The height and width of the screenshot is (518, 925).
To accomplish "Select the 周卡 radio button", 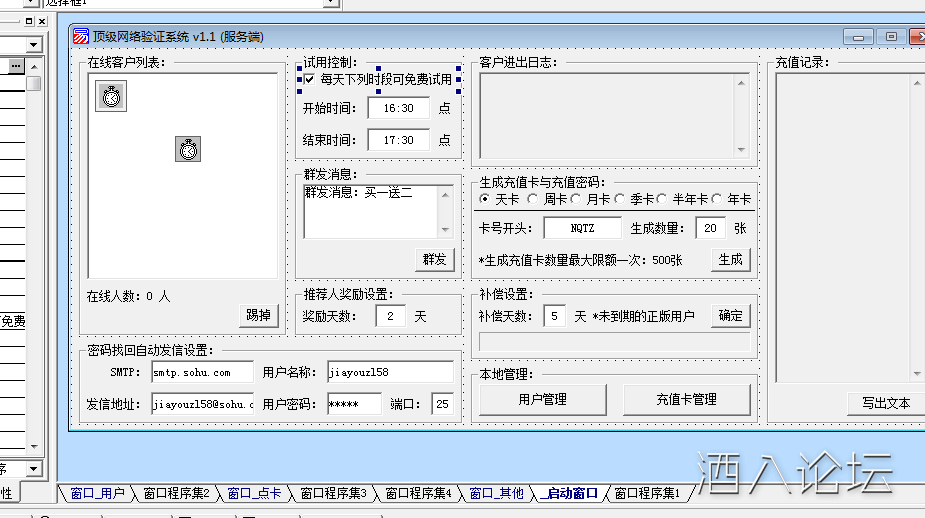I will (x=534, y=199).
